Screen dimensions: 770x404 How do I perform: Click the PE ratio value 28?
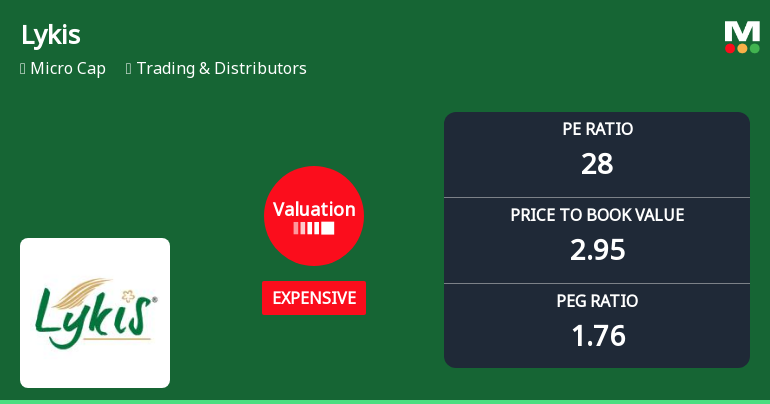pos(597,164)
